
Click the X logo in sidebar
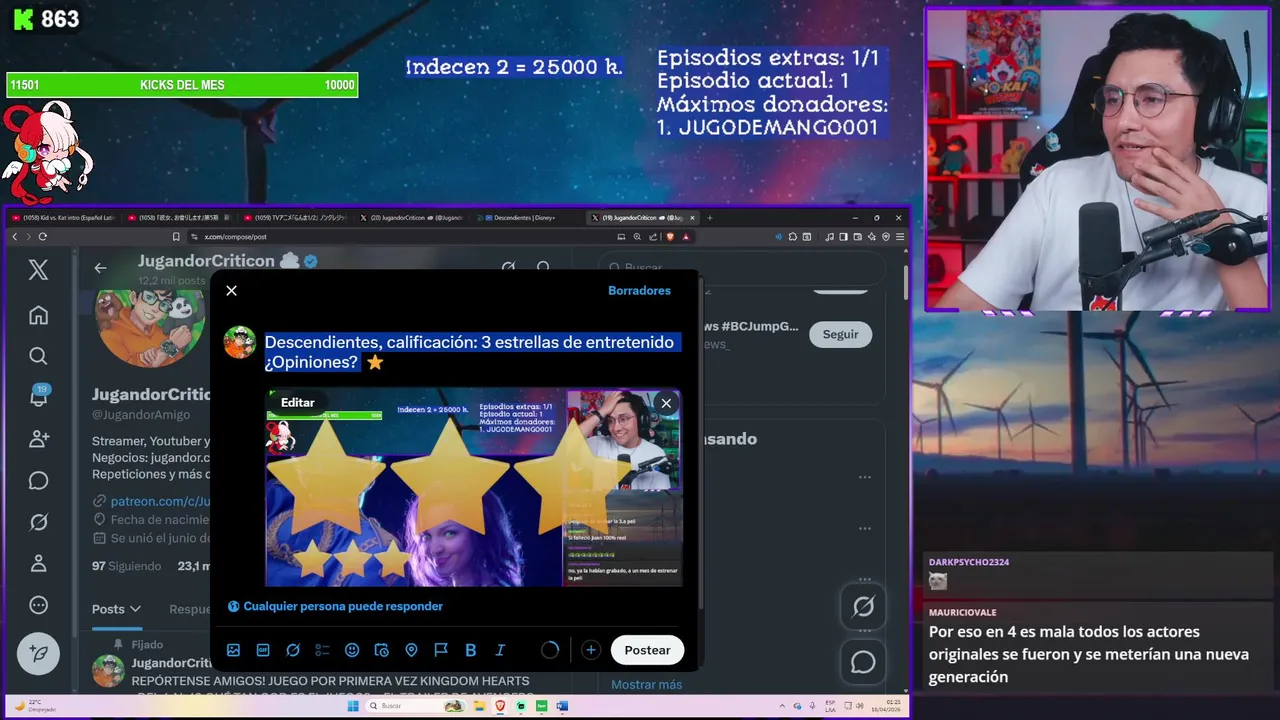[38, 269]
